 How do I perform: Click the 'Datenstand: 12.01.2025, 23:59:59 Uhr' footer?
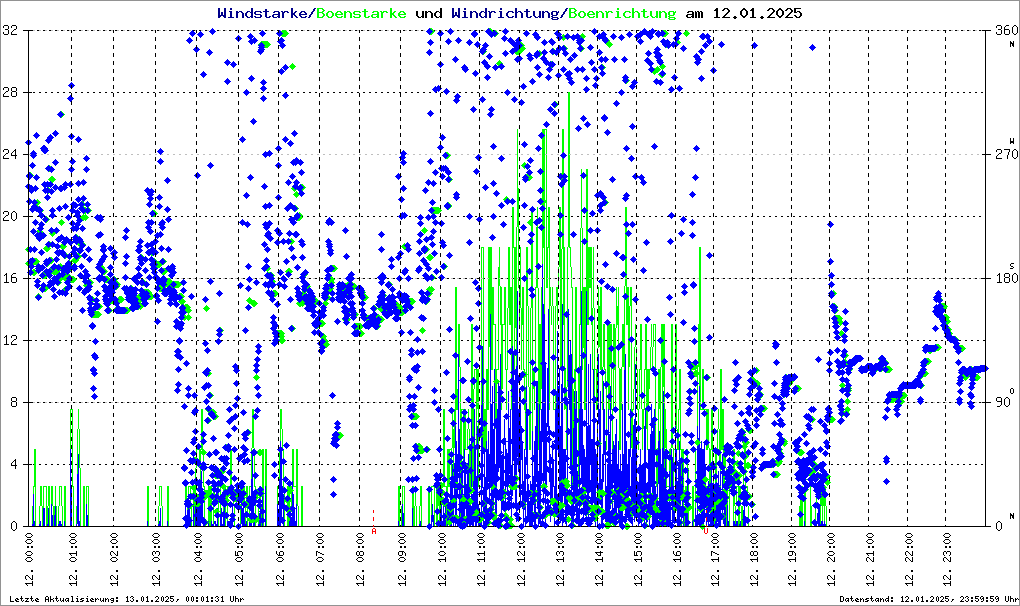929,599
